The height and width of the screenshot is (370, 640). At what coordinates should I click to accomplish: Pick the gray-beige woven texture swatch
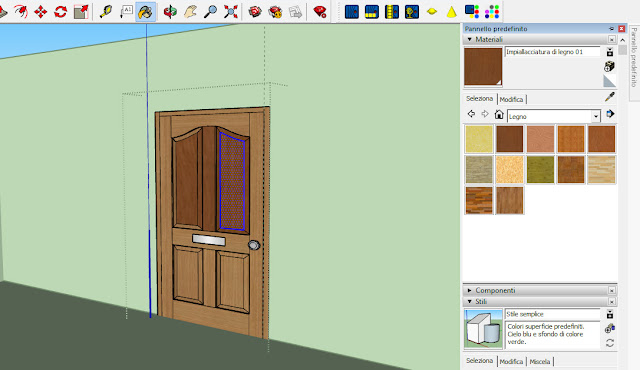pyautogui.click(x=479, y=170)
